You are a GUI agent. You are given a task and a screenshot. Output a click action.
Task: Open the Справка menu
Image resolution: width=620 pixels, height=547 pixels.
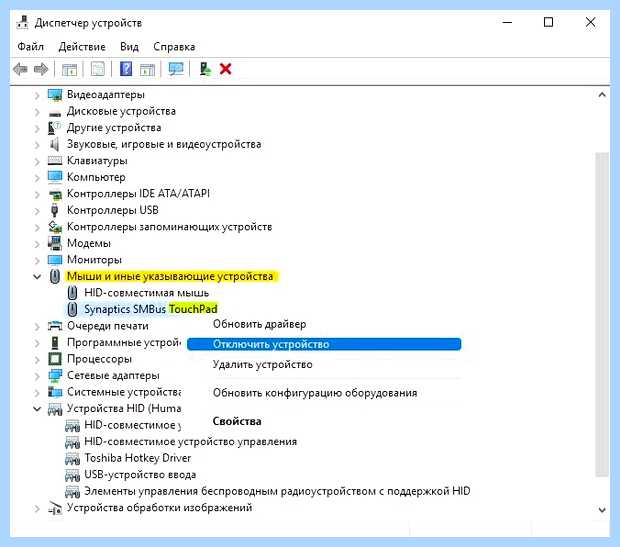click(x=174, y=47)
